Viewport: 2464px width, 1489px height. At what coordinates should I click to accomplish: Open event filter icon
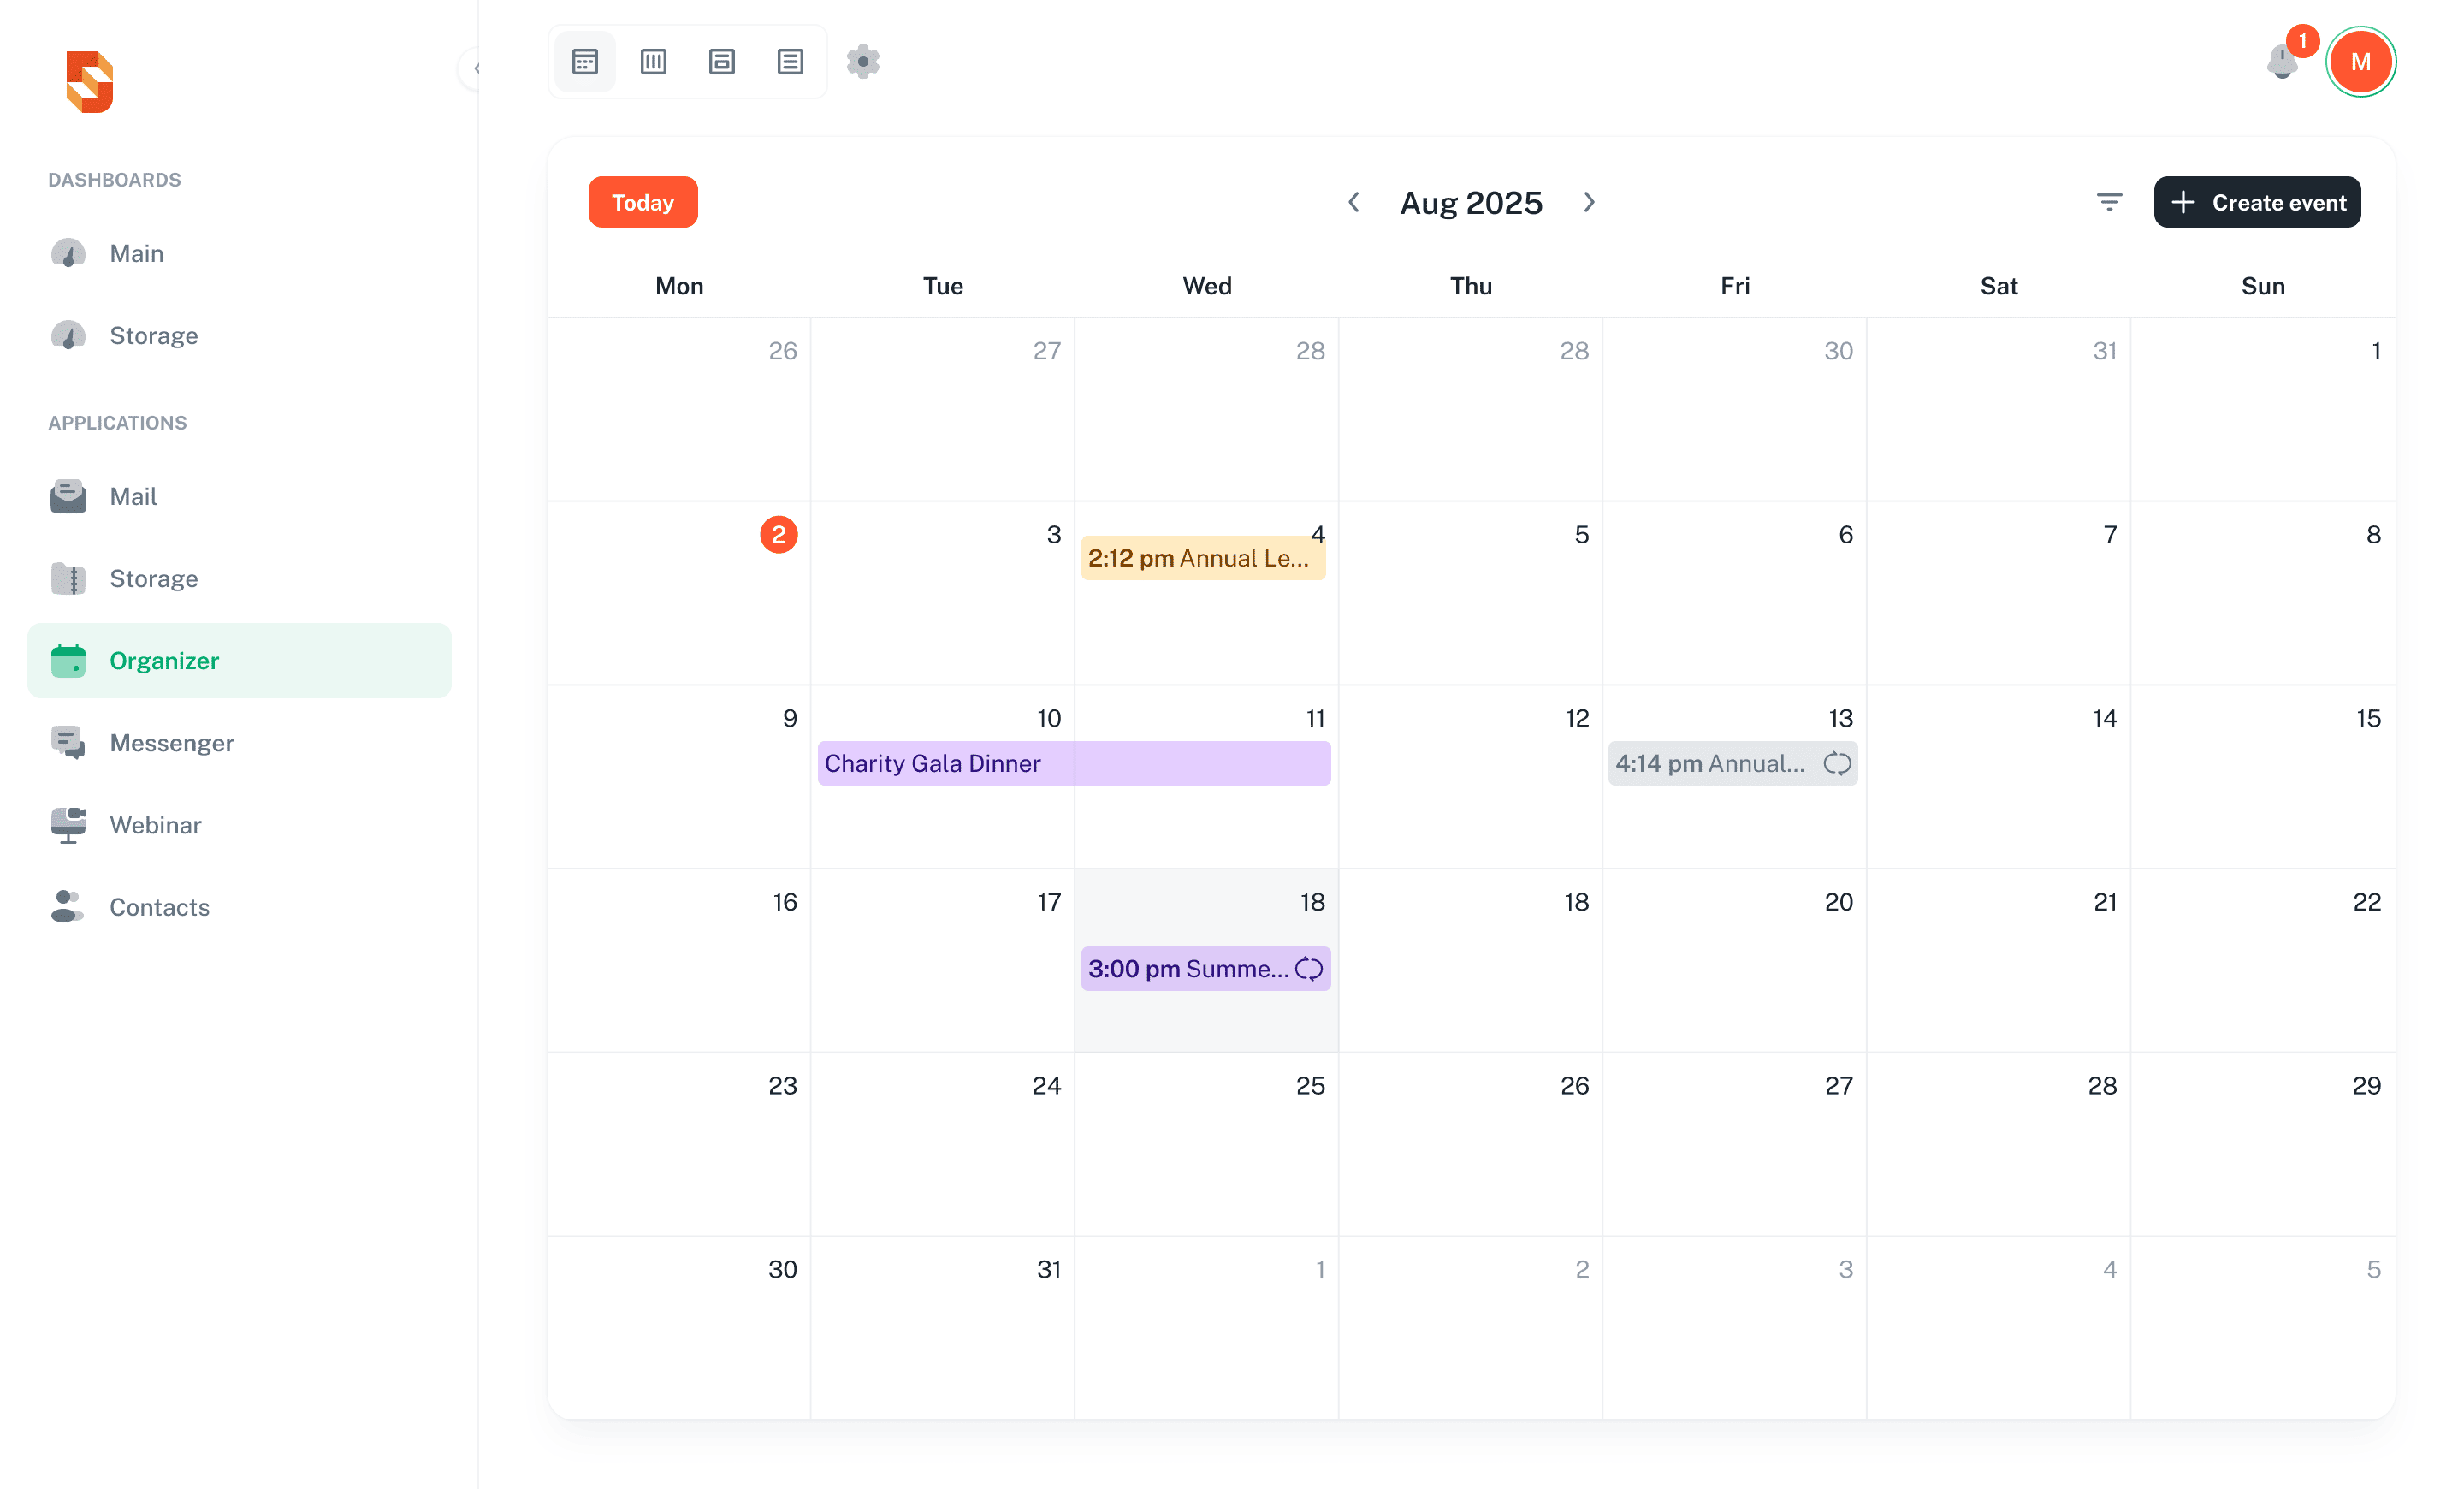[2109, 203]
